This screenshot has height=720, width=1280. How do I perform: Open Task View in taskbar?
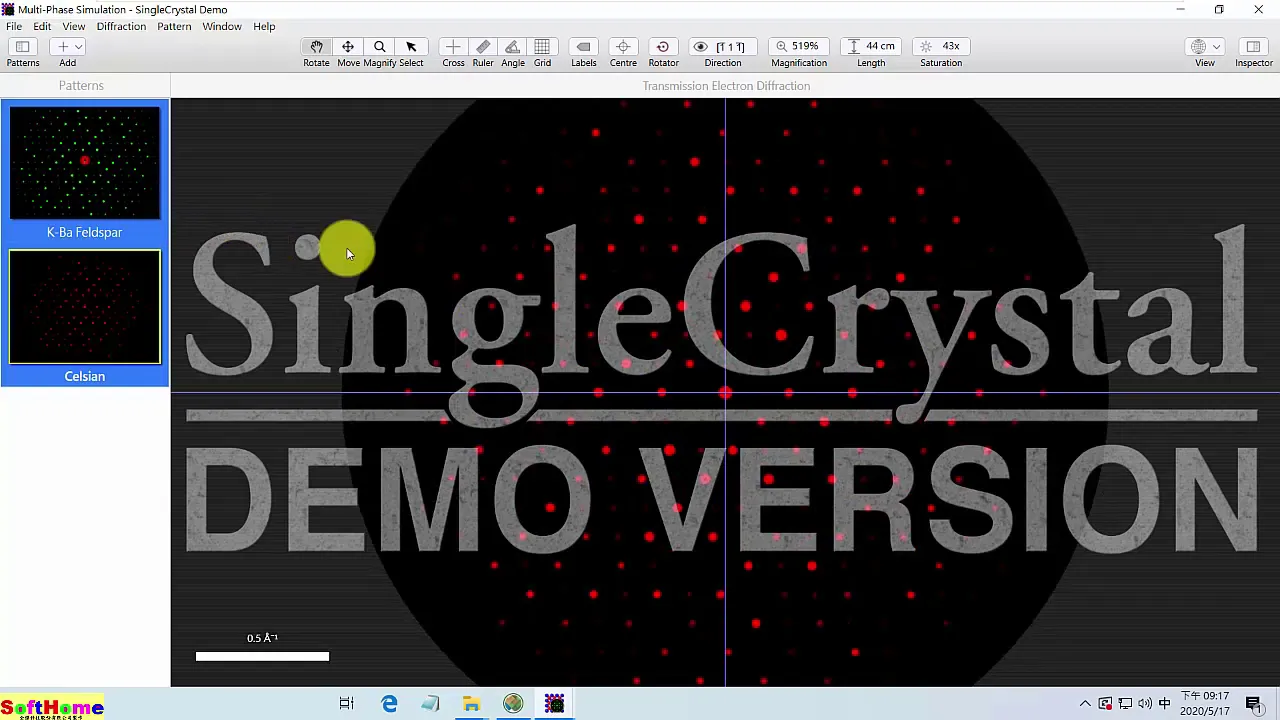click(346, 704)
